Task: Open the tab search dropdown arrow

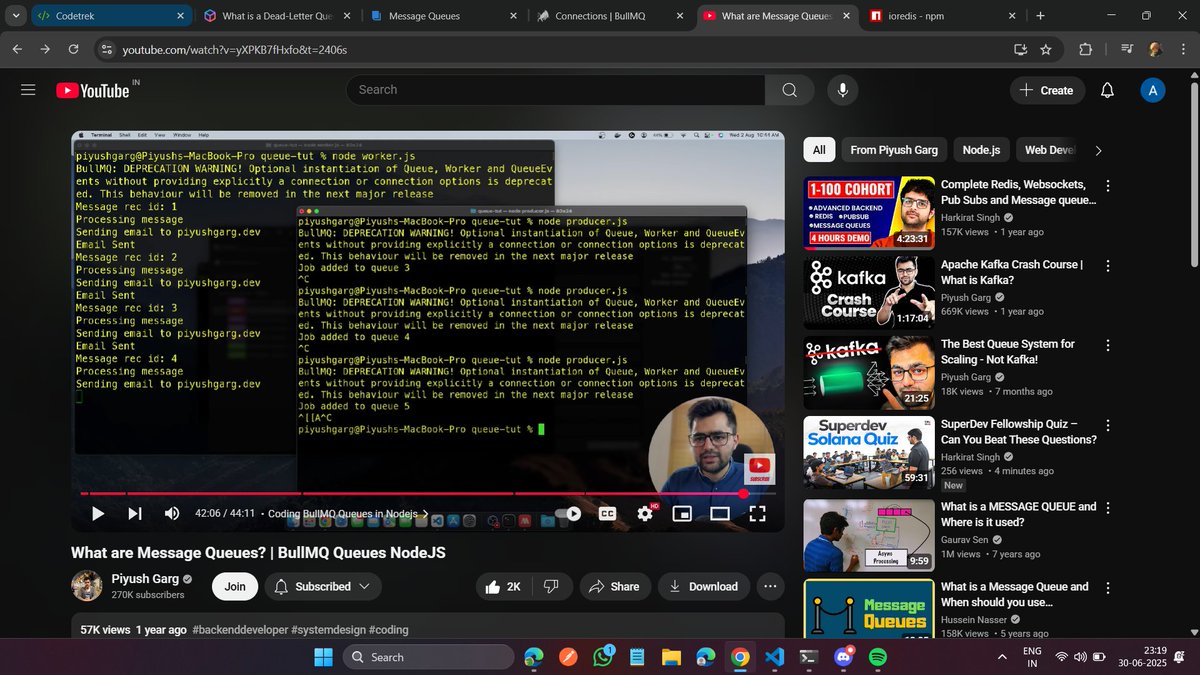Action: tap(14, 16)
